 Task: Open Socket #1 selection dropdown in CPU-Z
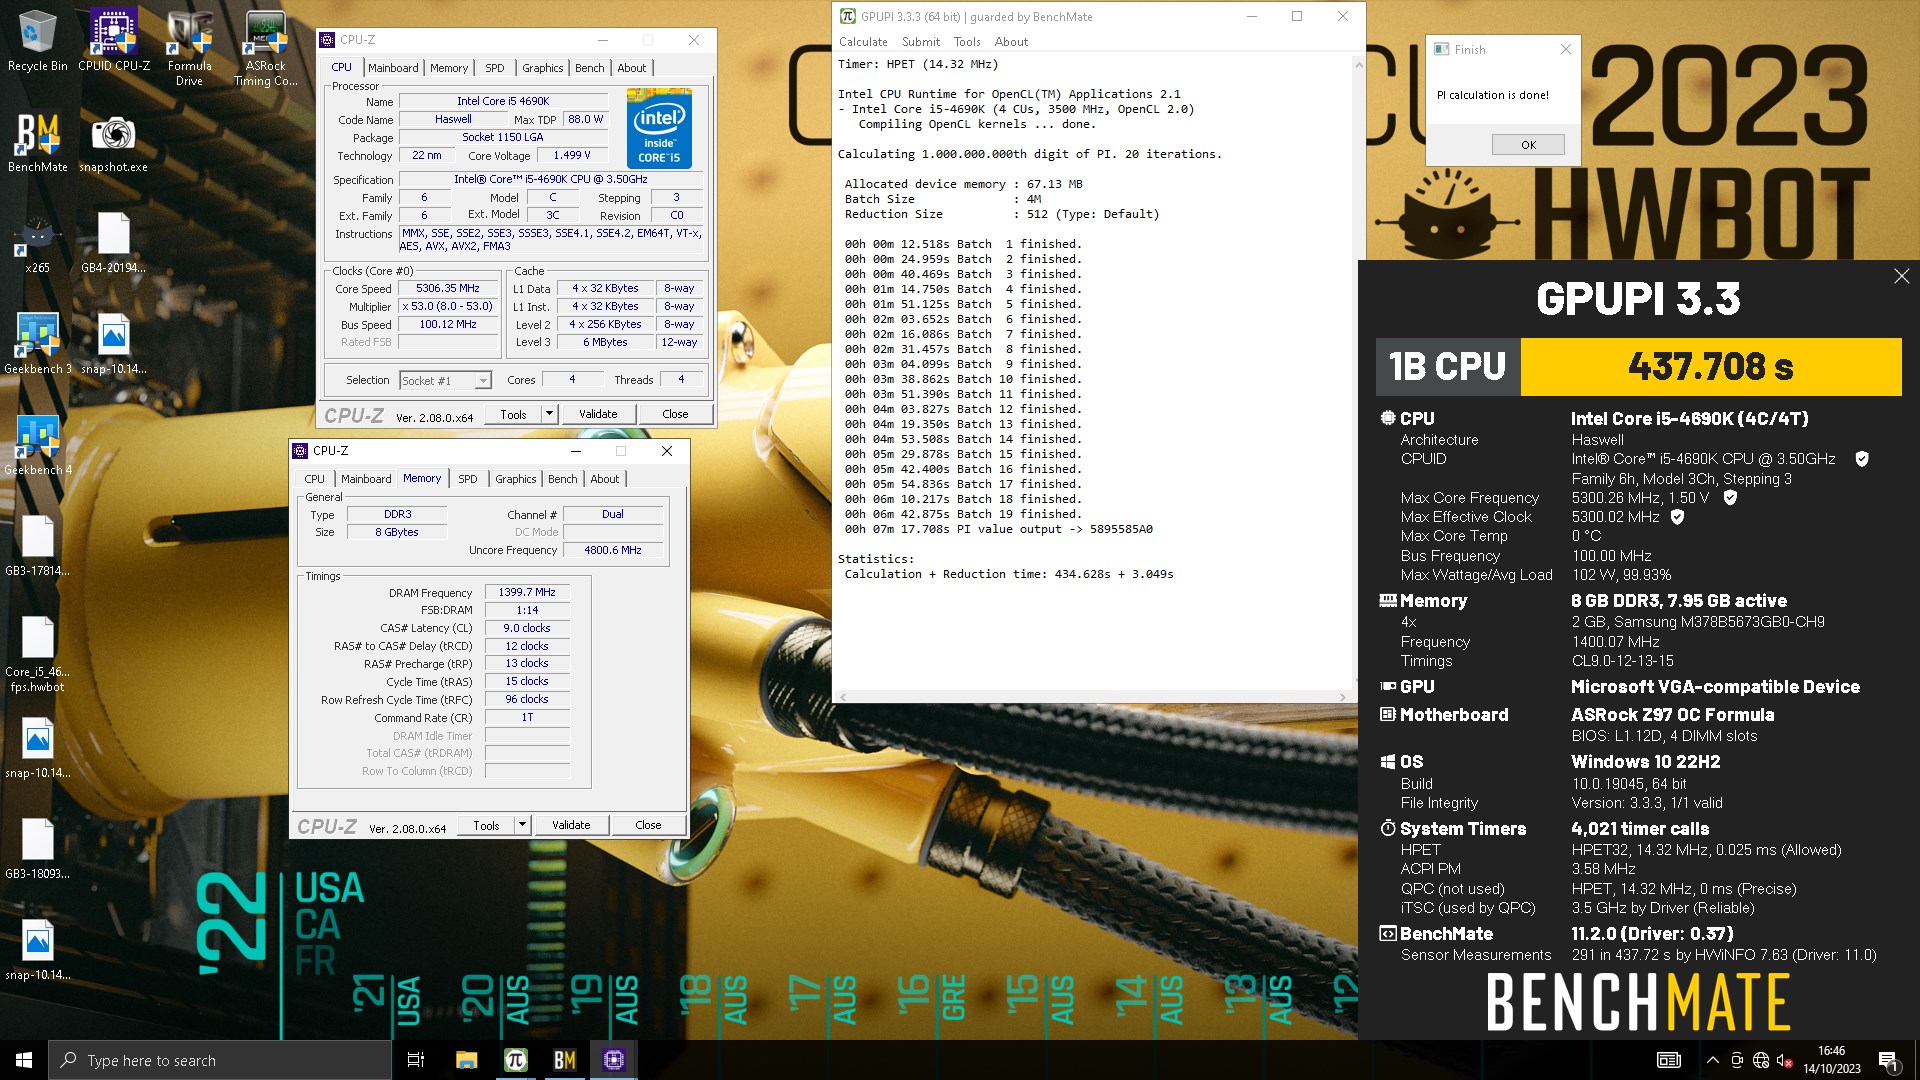point(445,381)
